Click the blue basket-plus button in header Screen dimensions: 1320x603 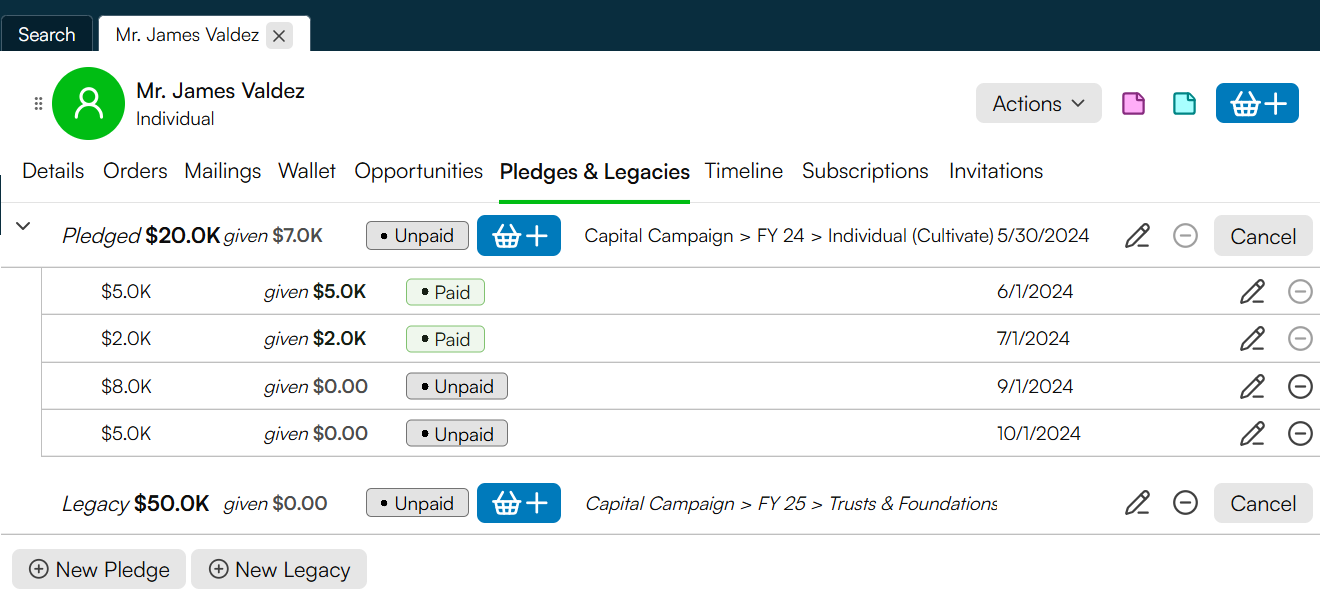pyautogui.click(x=1257, y=103)
